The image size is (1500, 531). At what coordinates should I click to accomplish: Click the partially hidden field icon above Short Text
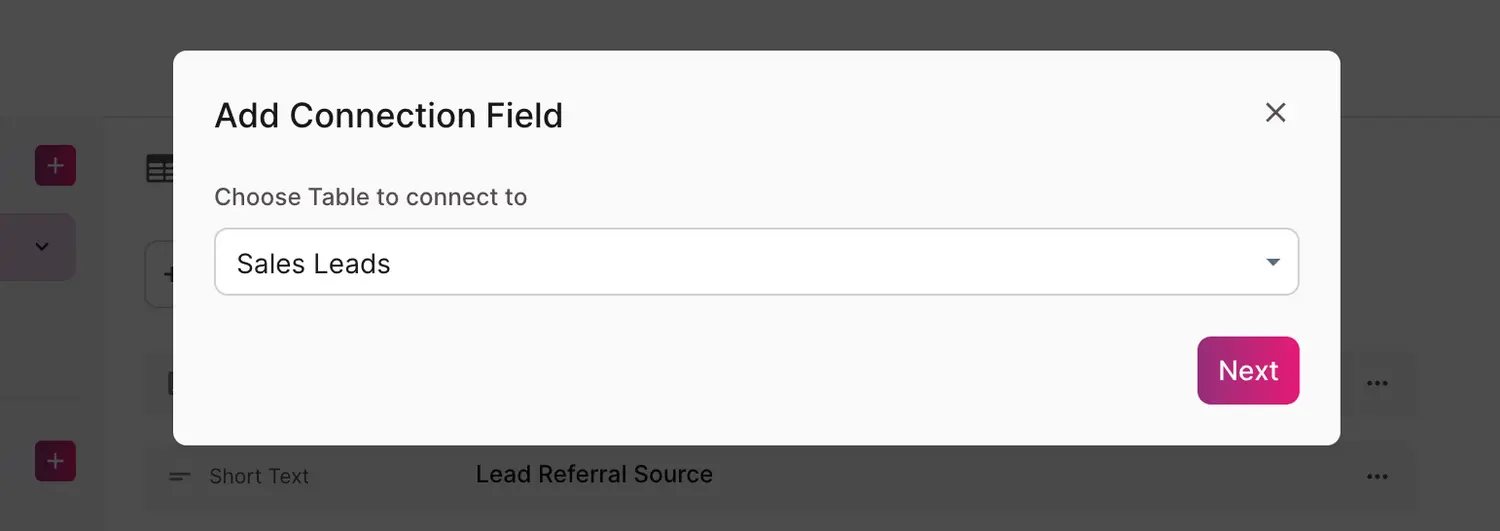click(168, 383)
